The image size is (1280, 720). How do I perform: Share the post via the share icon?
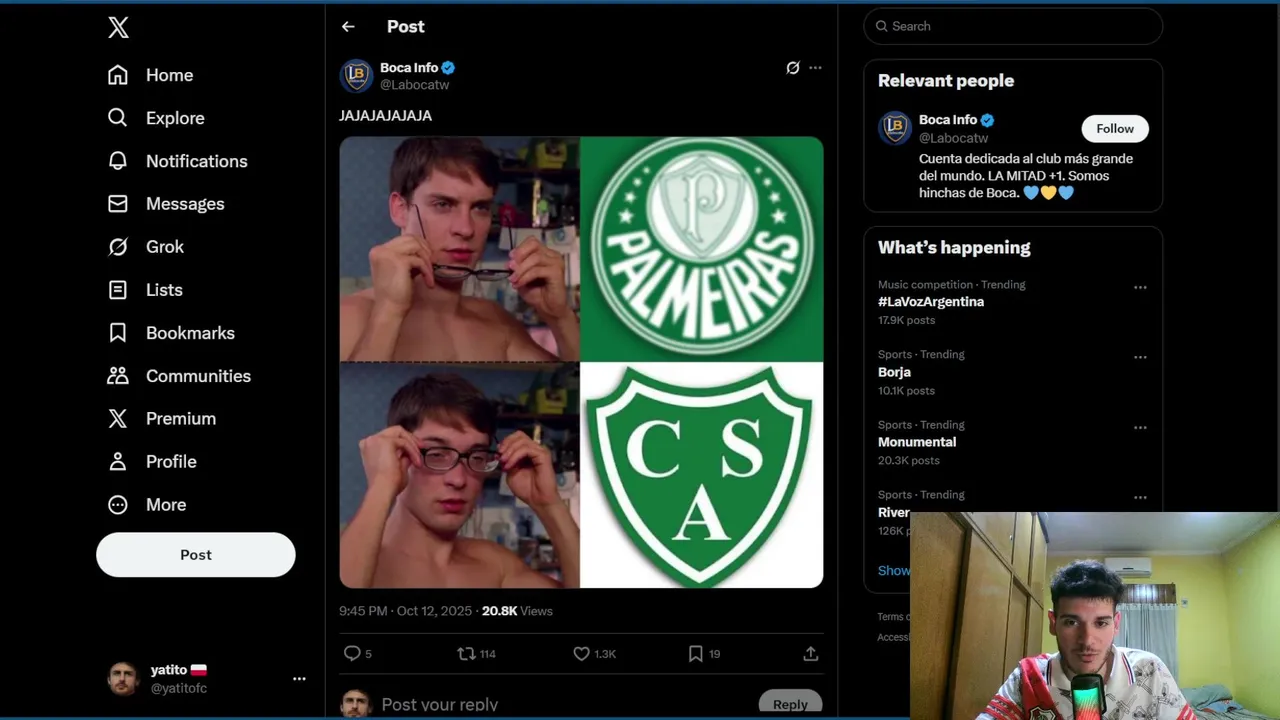(810, 653)
